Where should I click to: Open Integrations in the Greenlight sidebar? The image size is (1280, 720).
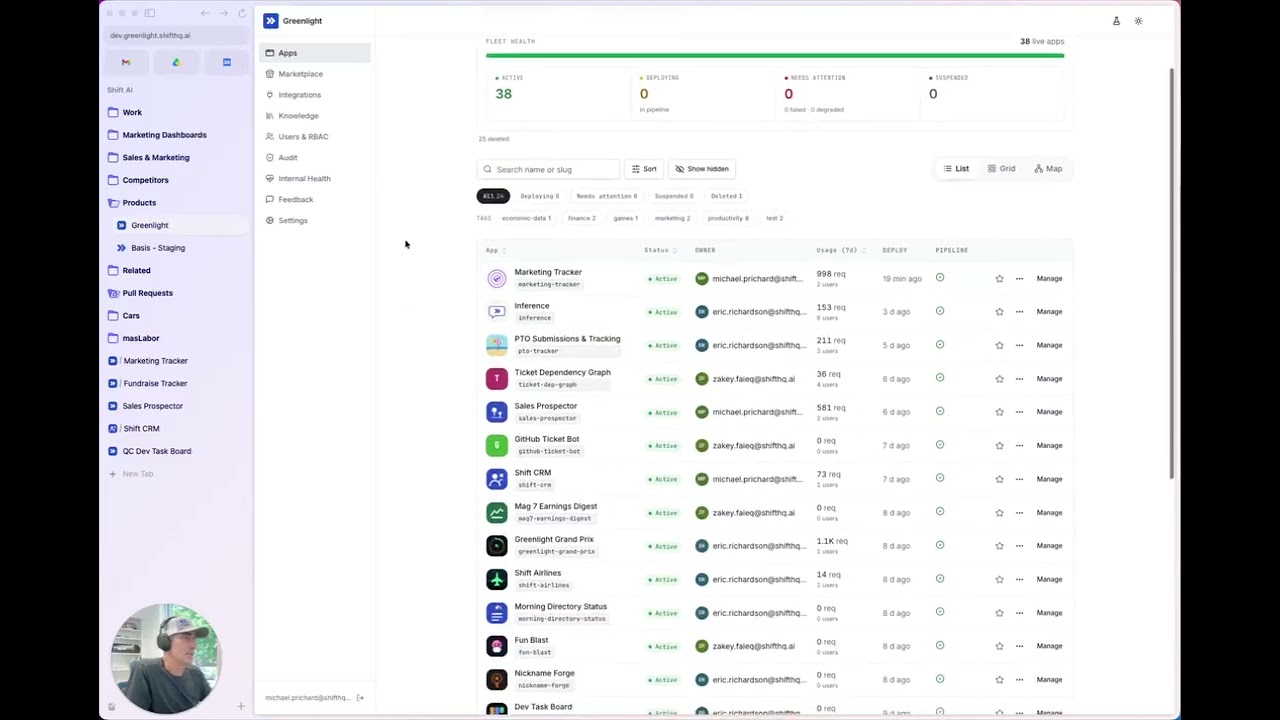click(299, 95)
